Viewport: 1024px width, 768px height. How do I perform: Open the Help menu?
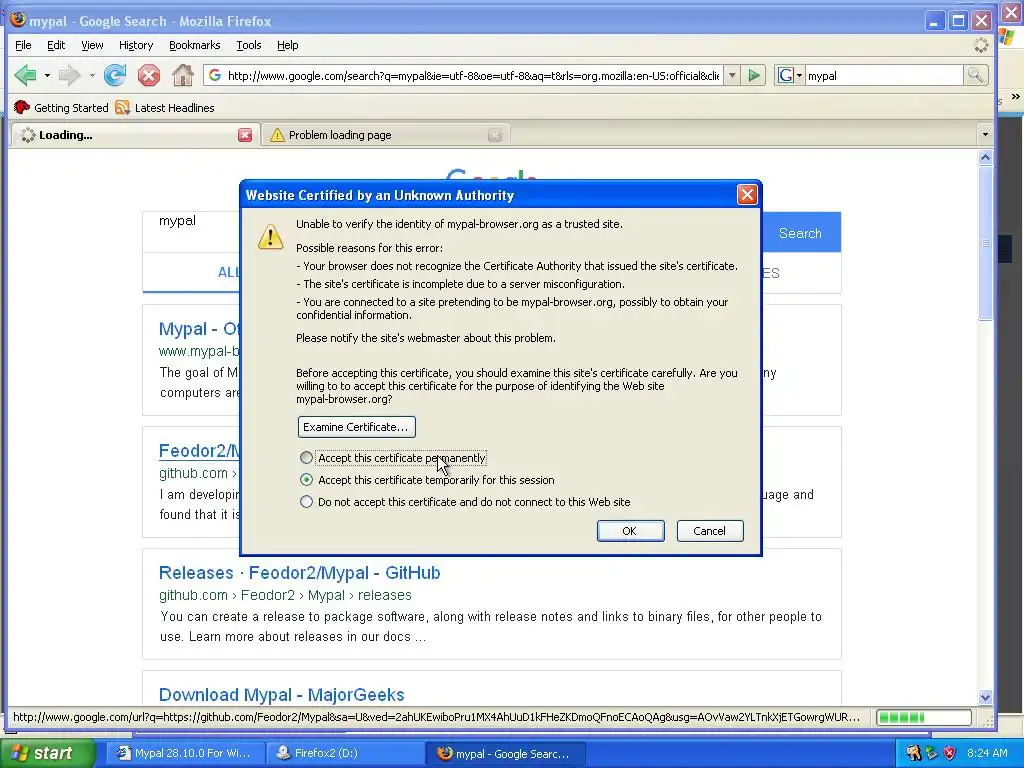(287, 45)
